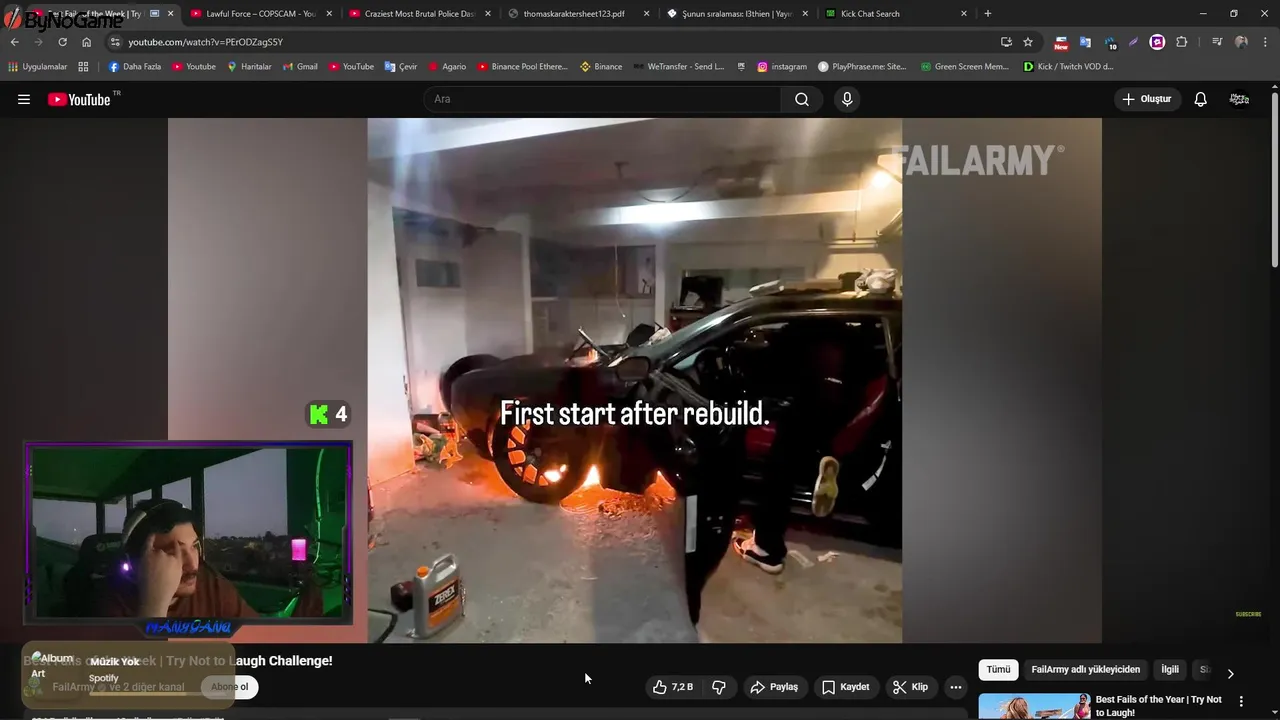Open the Kick / Twitch VOD bookmark
Screen dimensions: 1280x720
pyautogui.click(x=1068, y=67)
